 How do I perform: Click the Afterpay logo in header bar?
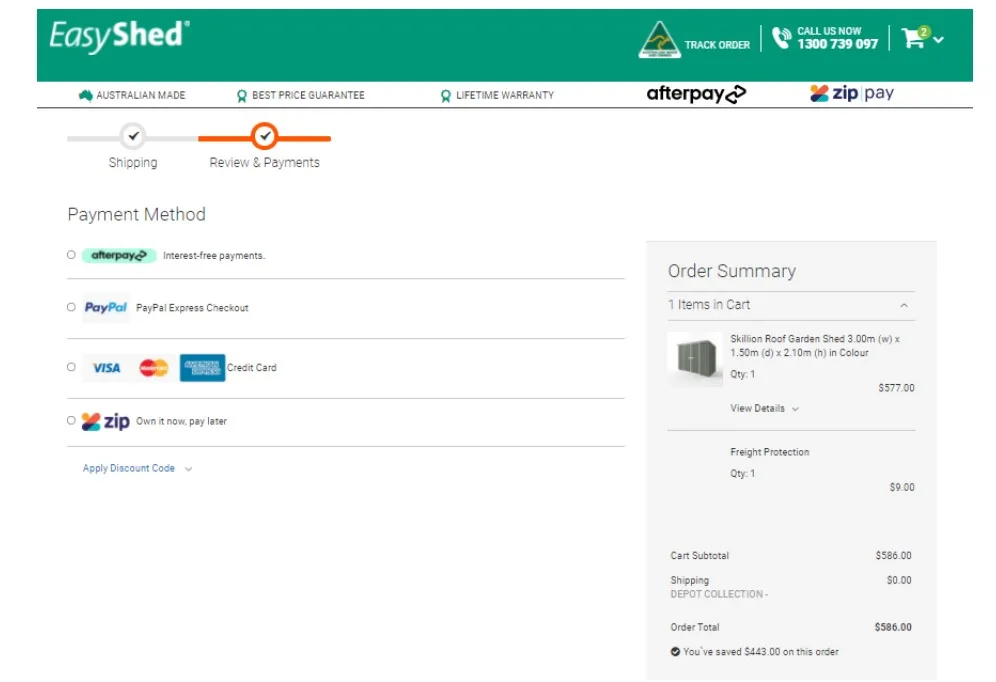[696, 94]
